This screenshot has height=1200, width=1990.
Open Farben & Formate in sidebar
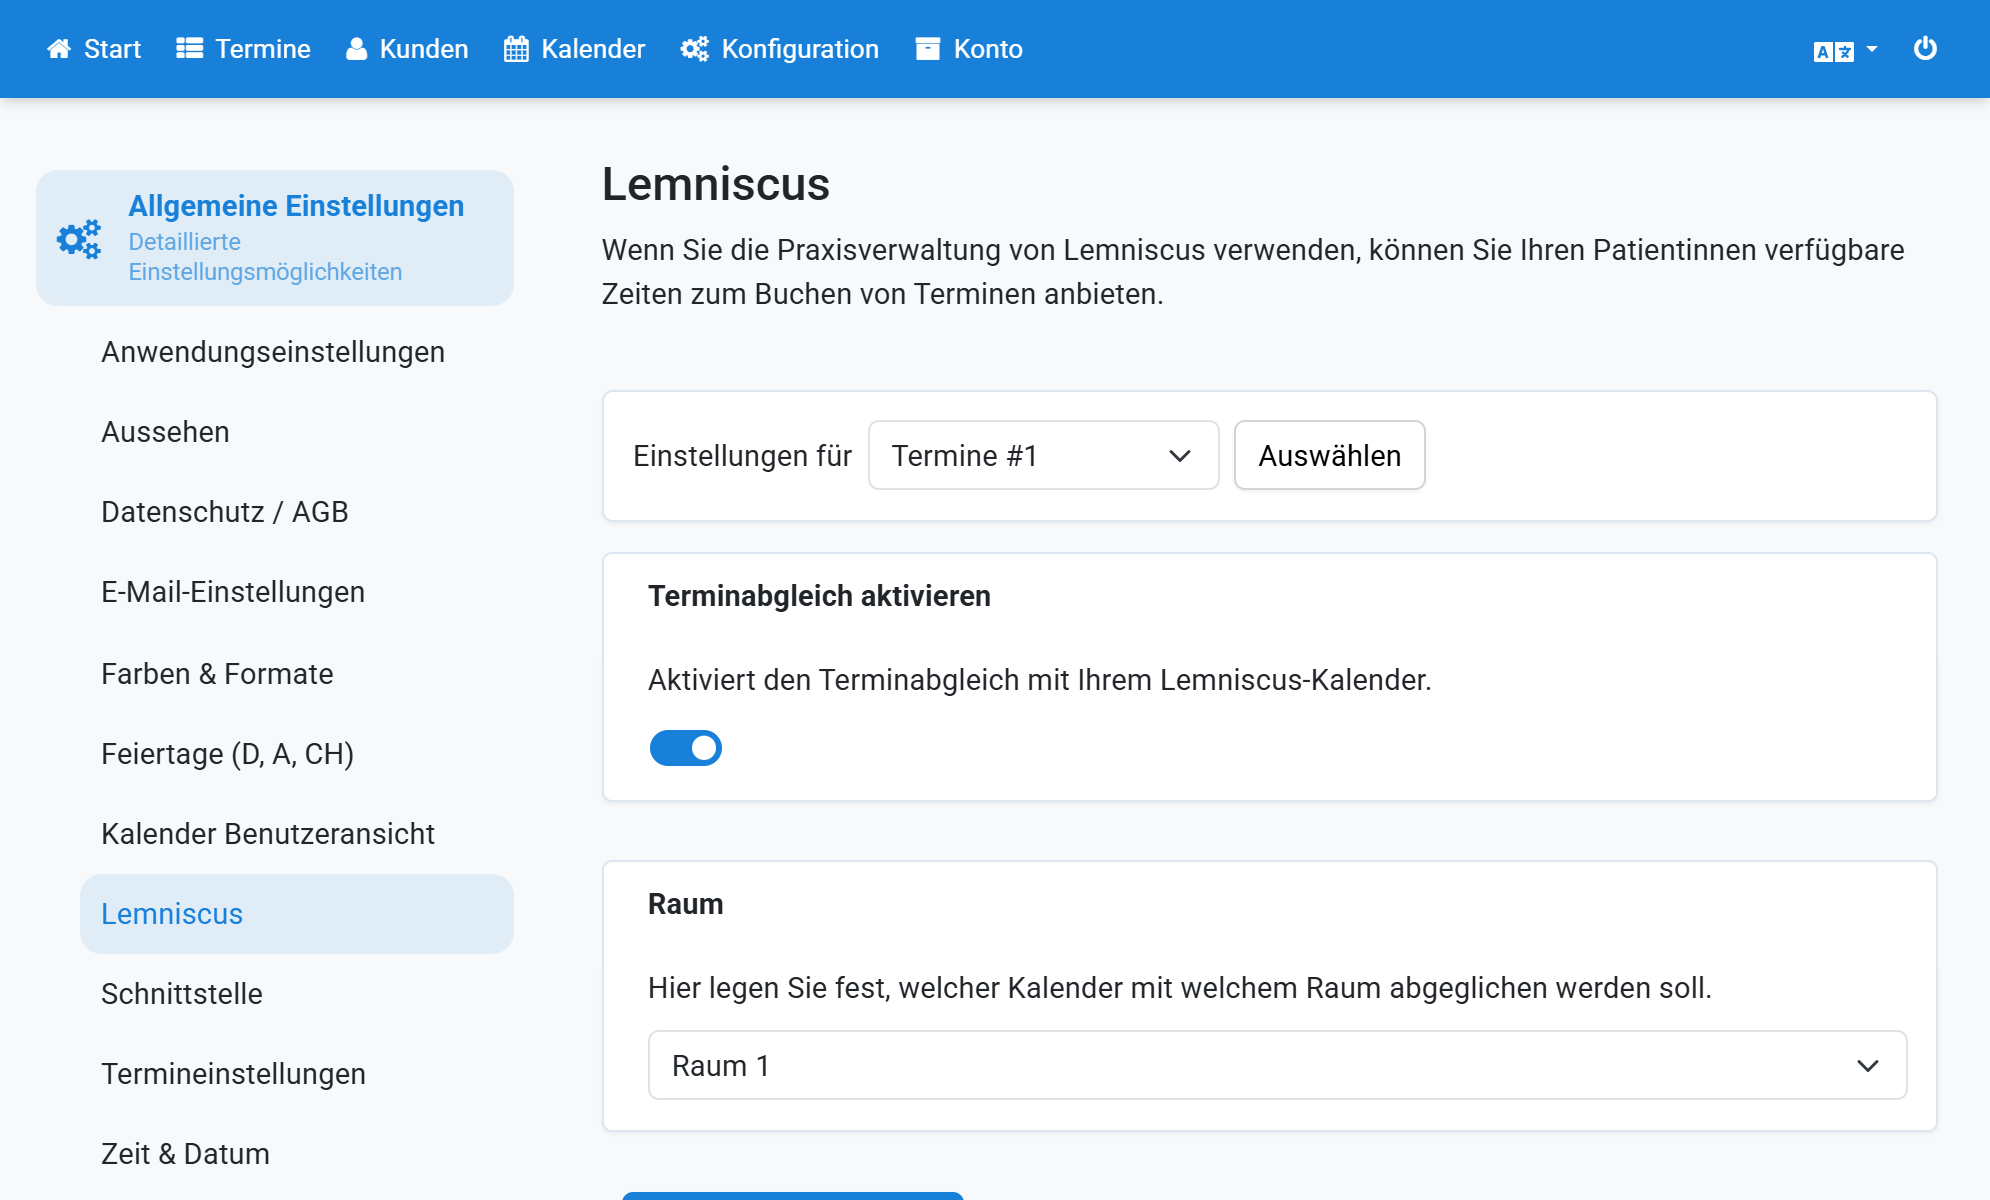point(217,674)
